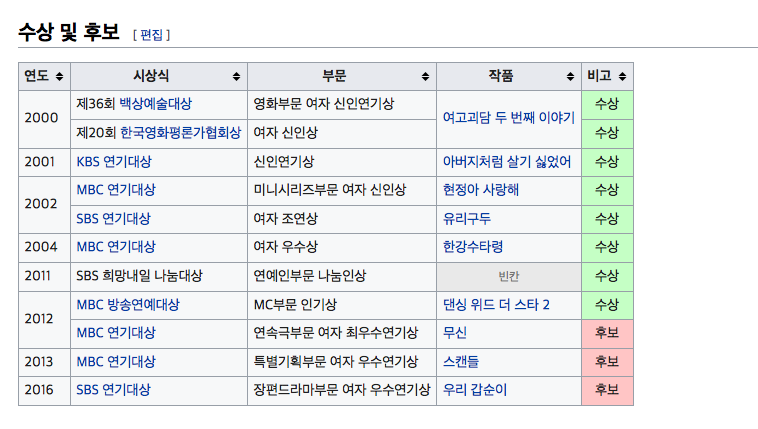Open the 우리 갑순이 link

pos(475,390)
